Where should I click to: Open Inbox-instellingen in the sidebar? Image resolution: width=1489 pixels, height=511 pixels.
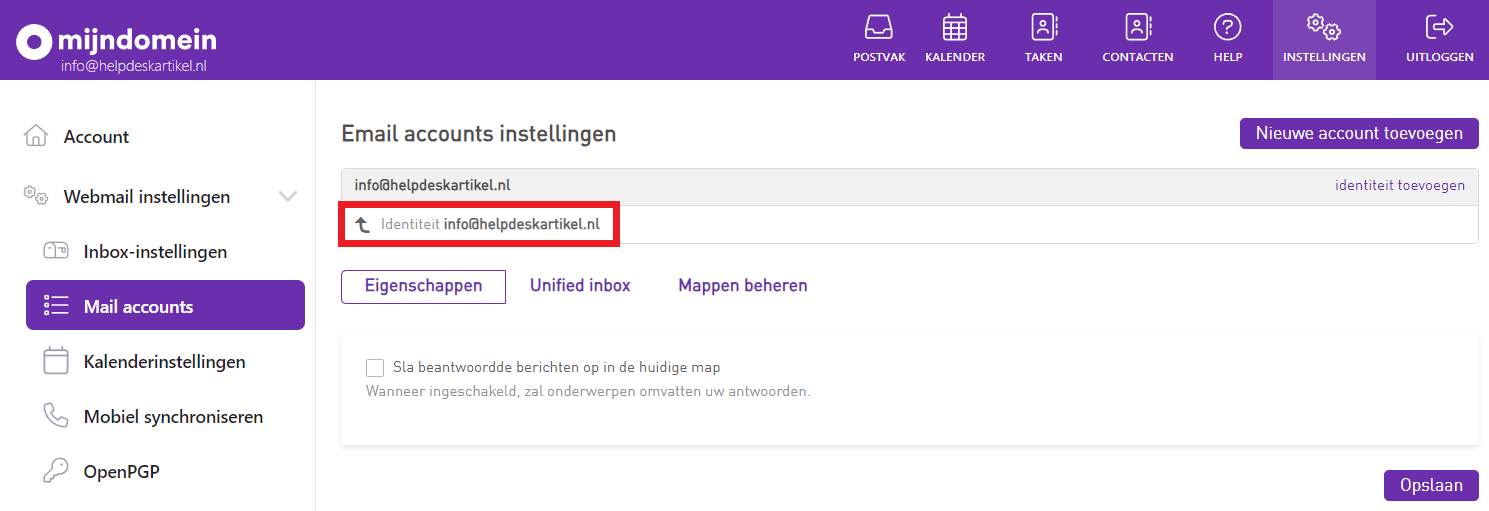tap(155, 252)
